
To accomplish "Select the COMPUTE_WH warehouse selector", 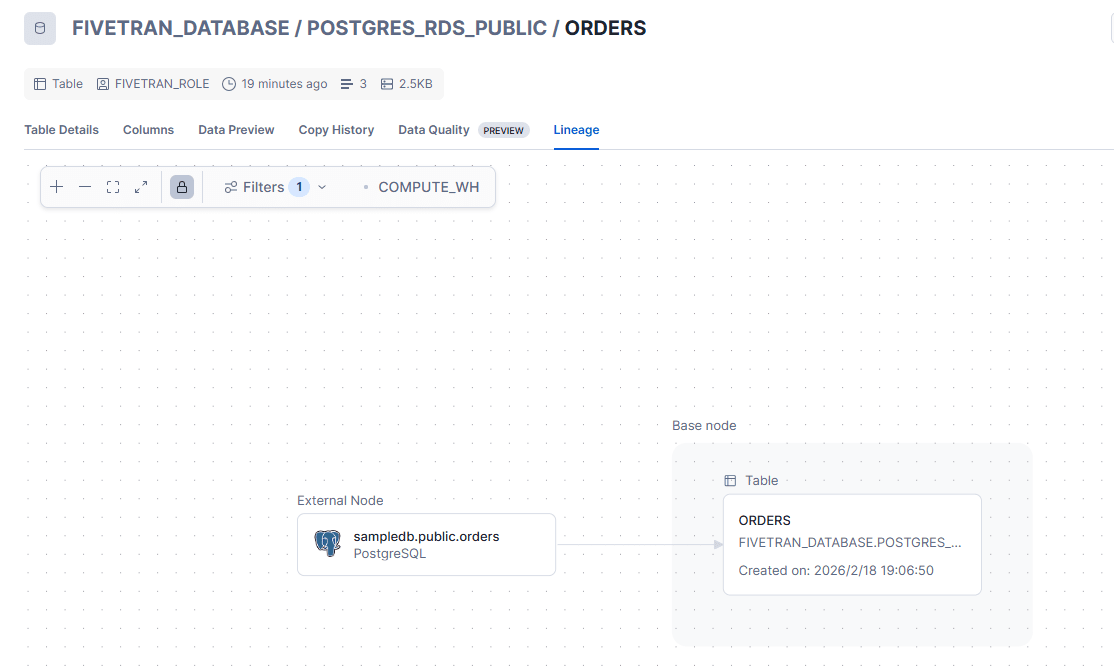I will pyautogui.click(x=427, y=187).
